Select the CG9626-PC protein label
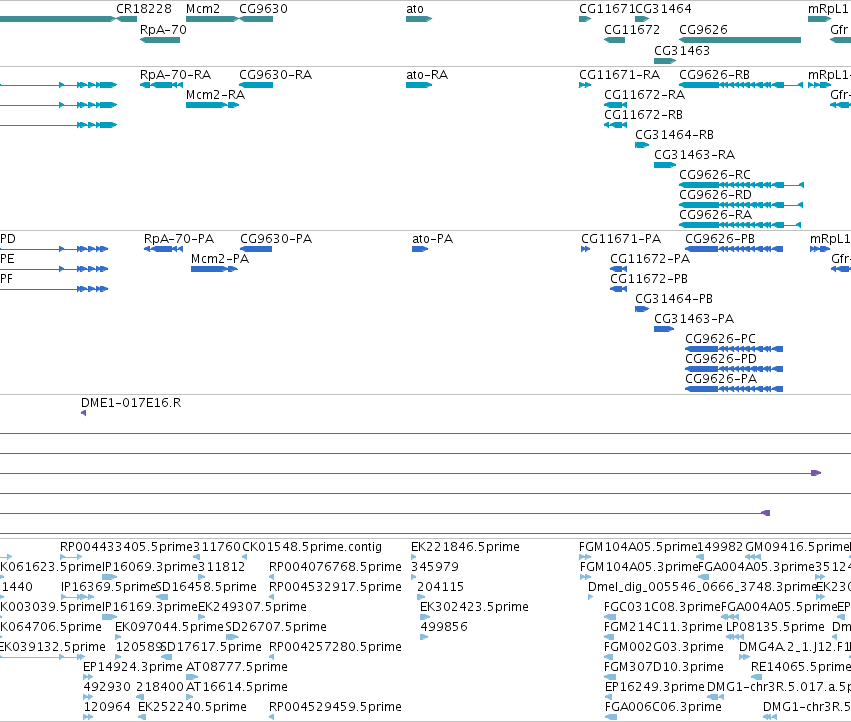 pos(720,339)
